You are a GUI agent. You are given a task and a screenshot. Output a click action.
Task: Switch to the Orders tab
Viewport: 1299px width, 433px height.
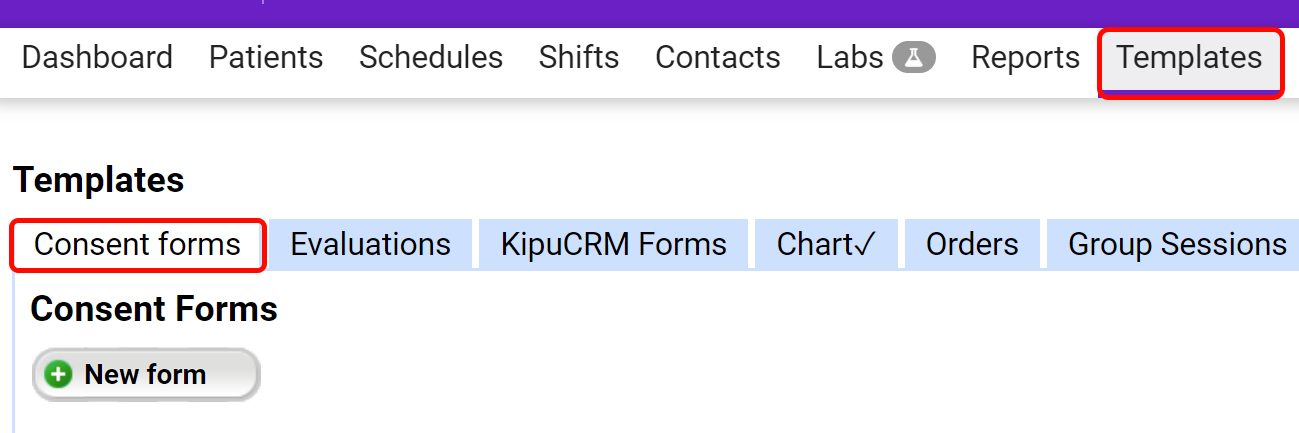tap(972, 245)
